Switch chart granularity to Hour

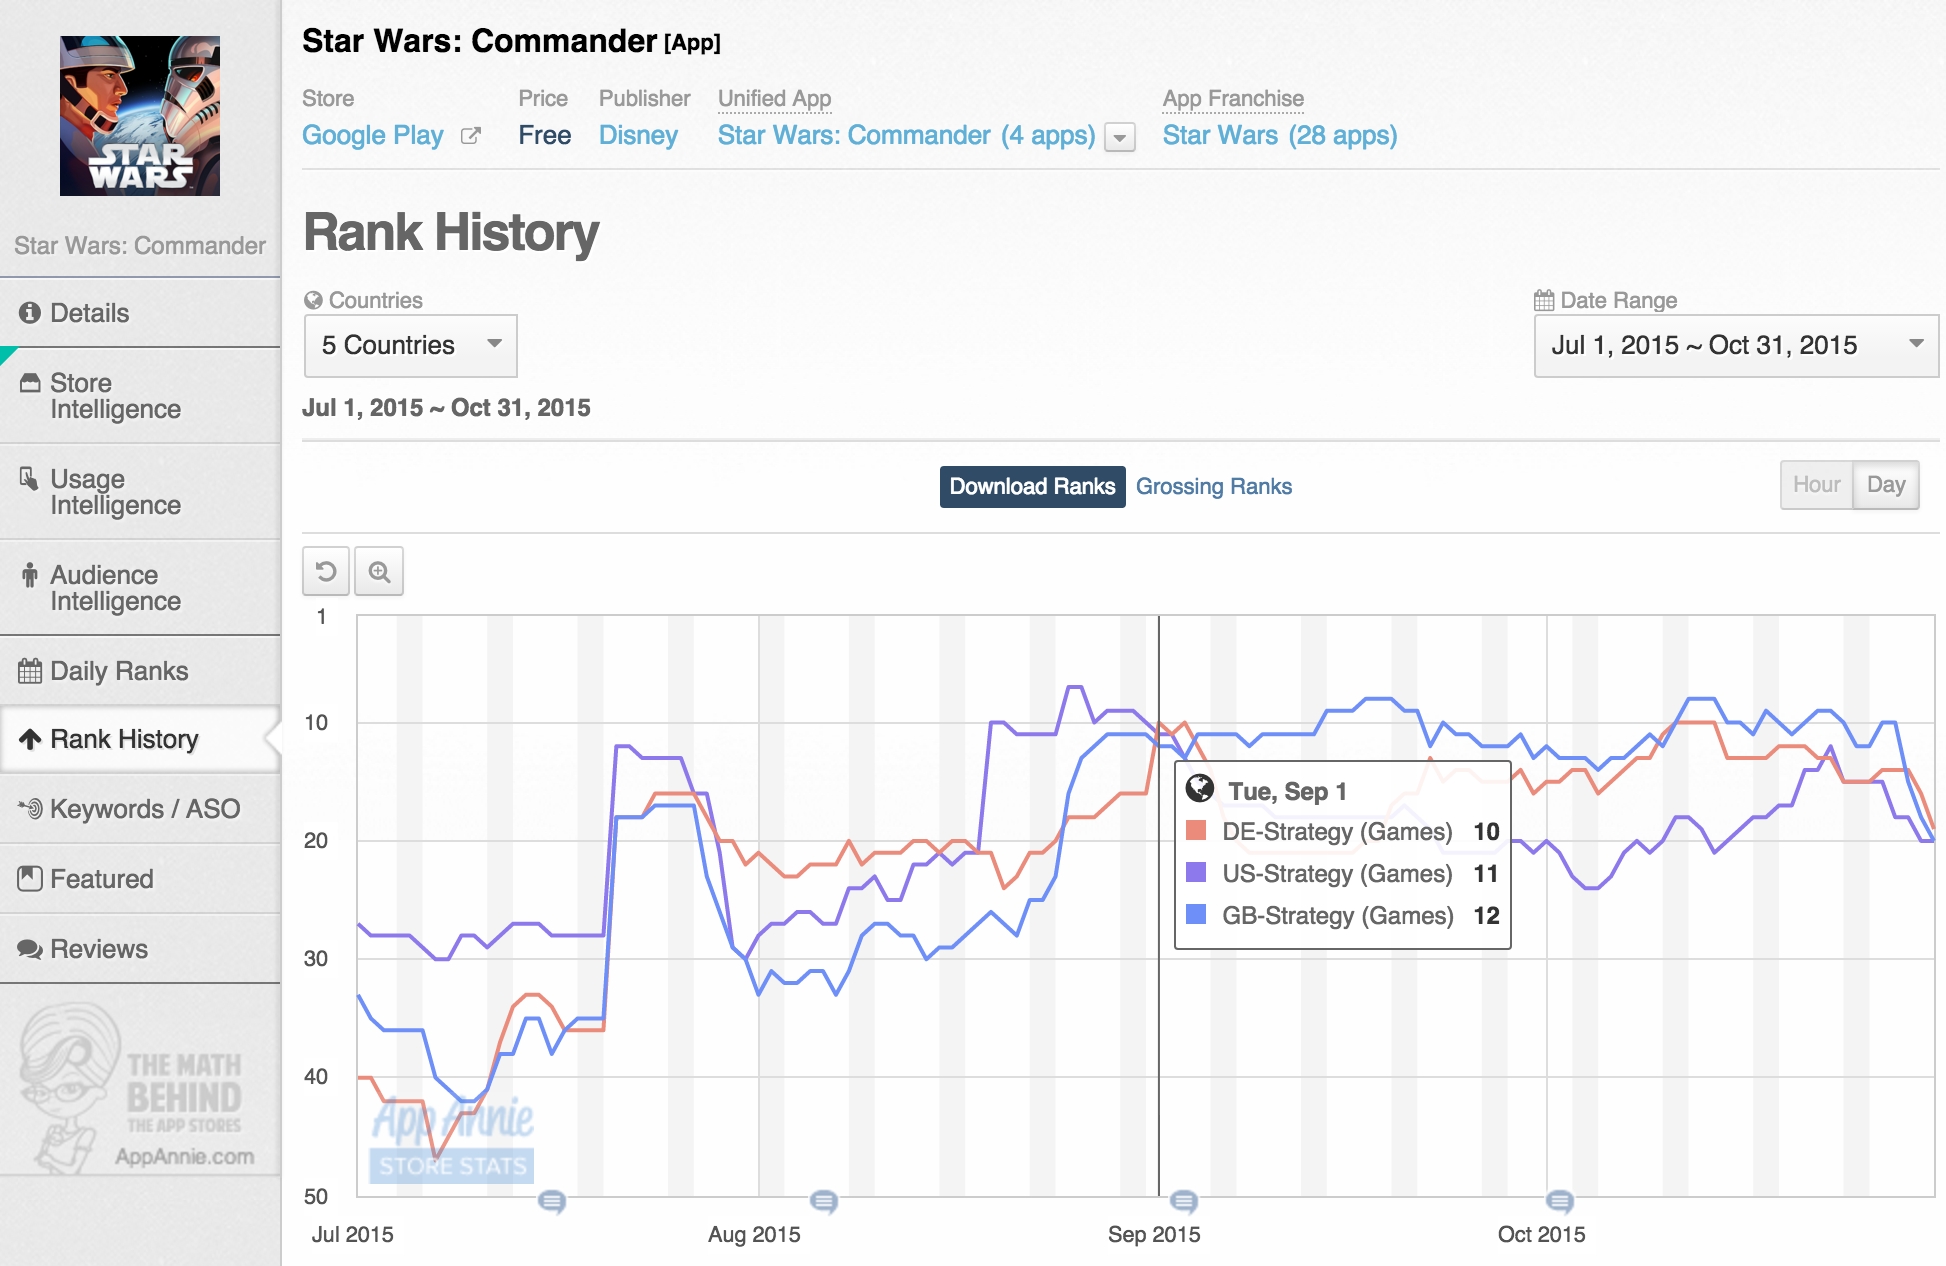(1816, 485)
